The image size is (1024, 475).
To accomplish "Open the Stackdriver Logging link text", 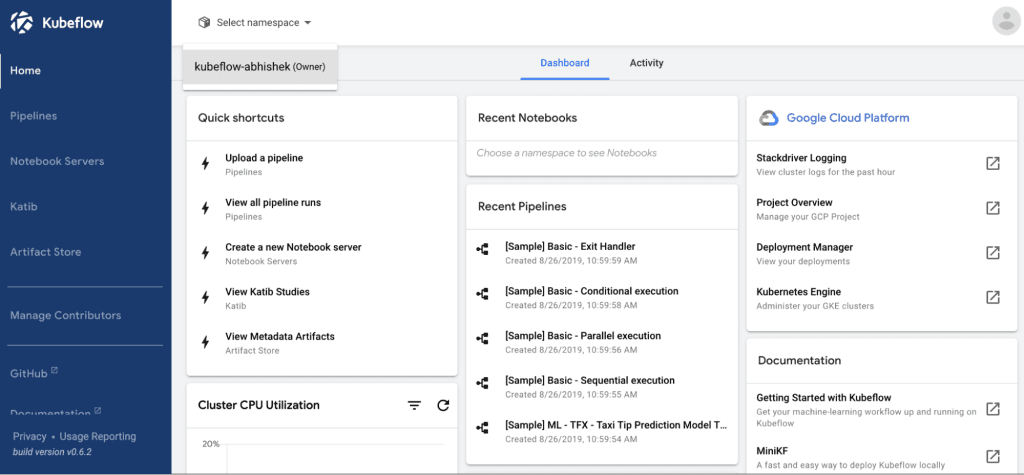I will pos(801,158).
